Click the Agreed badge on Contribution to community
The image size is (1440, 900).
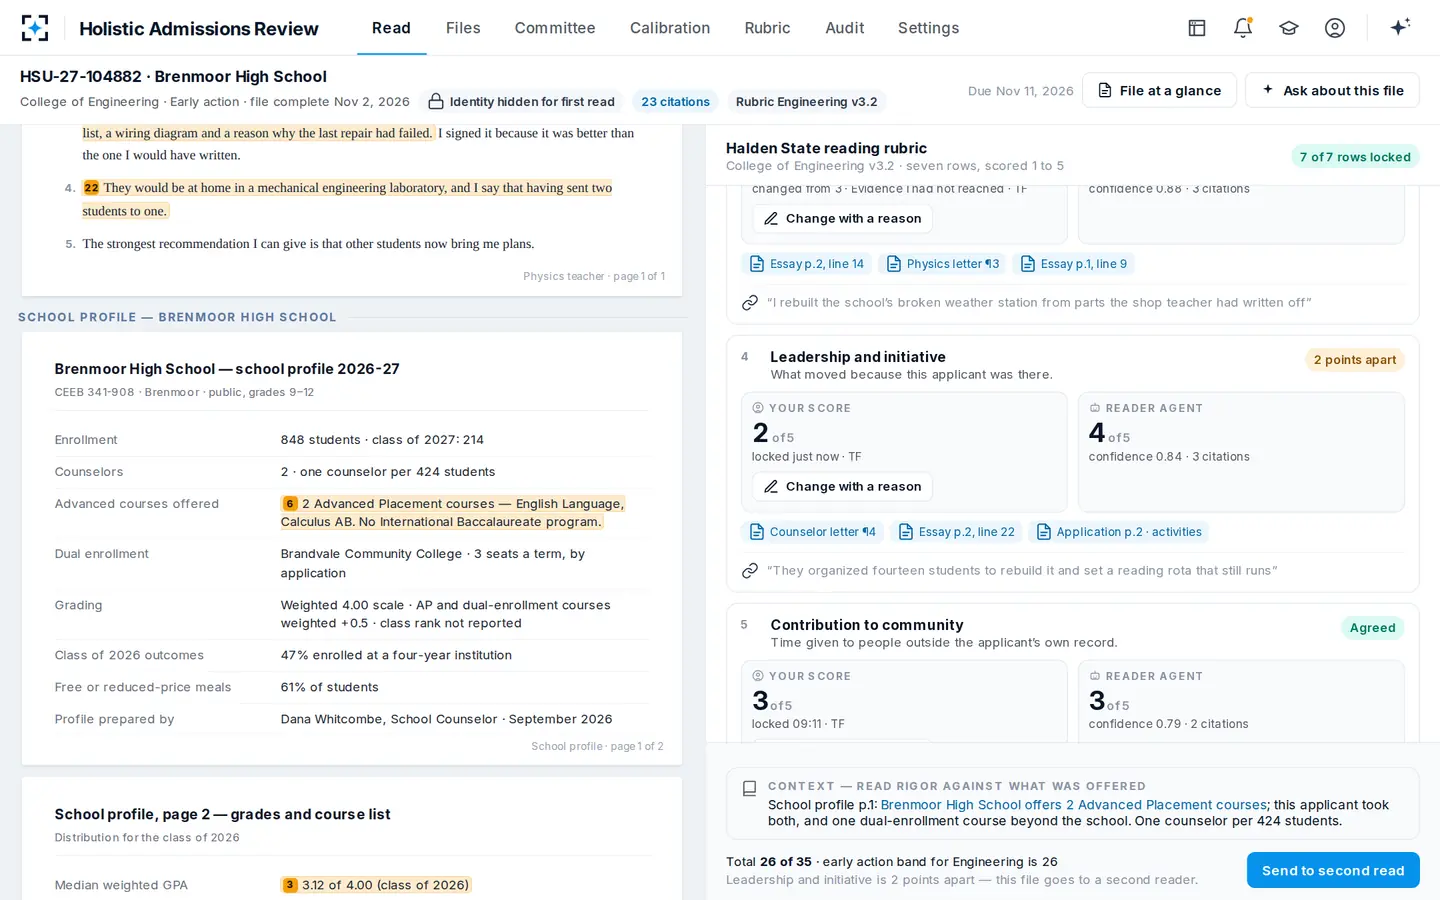point(1372,628)
